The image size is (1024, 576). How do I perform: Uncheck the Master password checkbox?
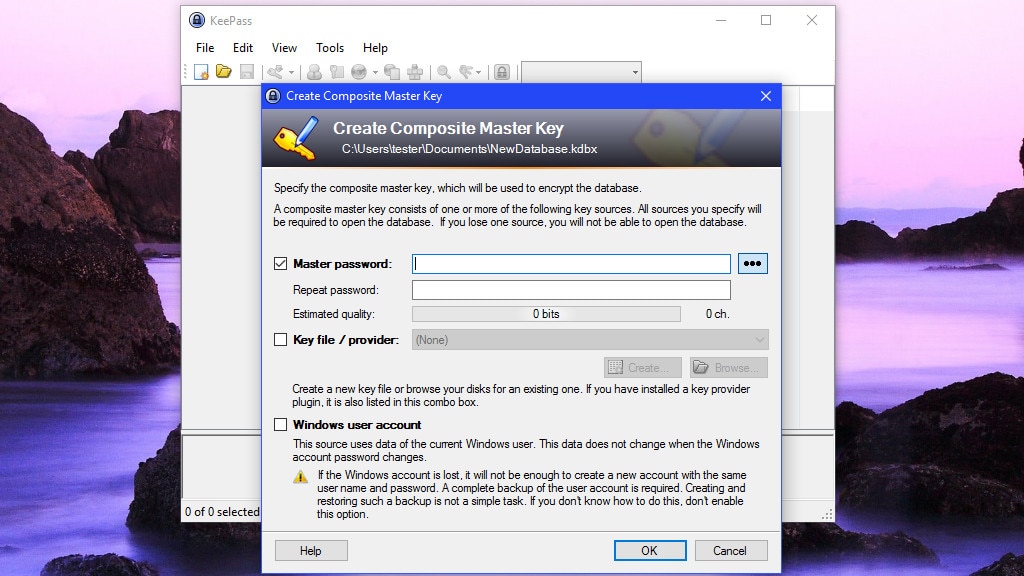pyautogui.click(x=280, y=263)
